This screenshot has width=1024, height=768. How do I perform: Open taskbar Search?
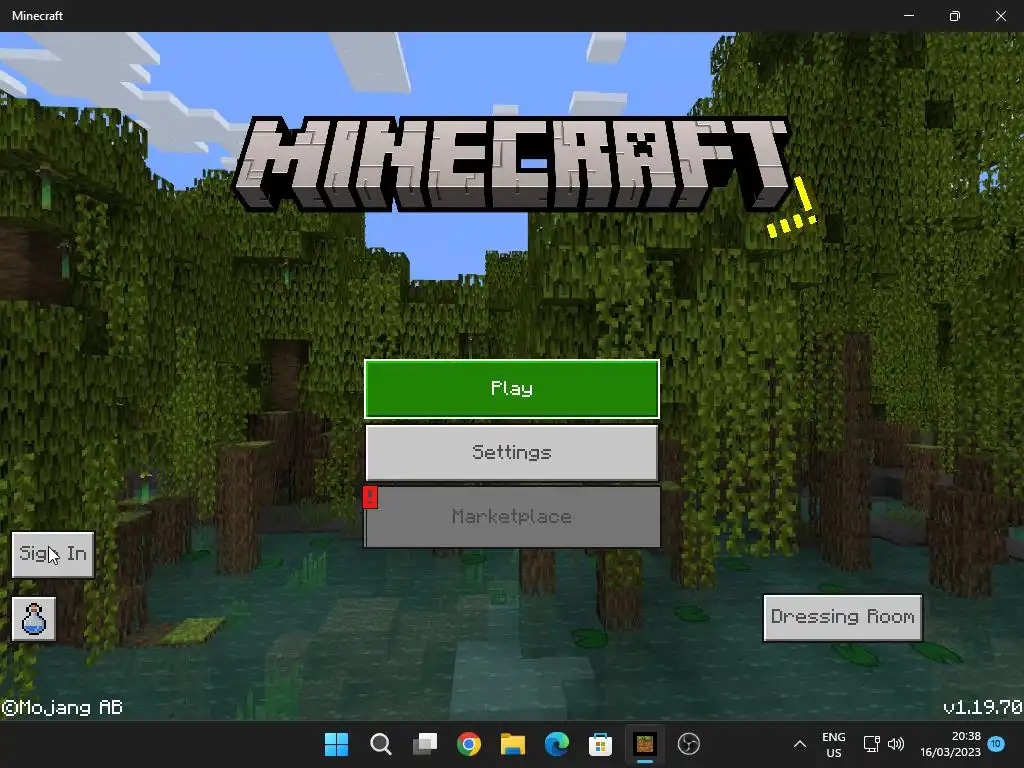click(381, 744)
